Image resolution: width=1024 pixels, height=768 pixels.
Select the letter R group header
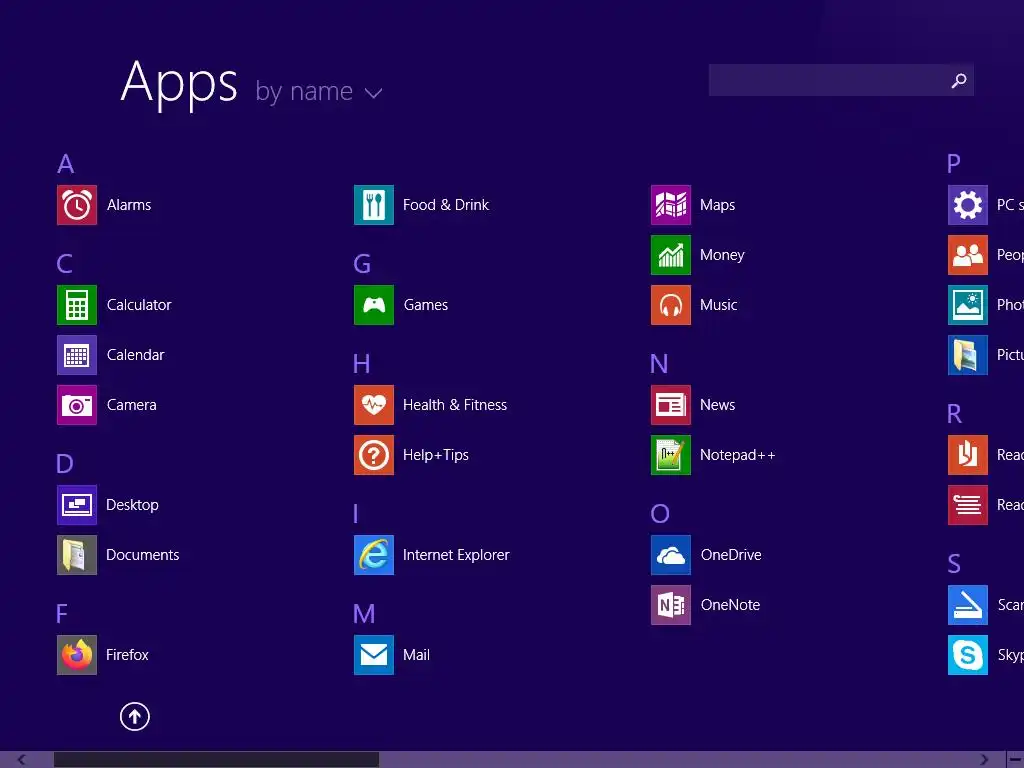(x=954, y=414)
